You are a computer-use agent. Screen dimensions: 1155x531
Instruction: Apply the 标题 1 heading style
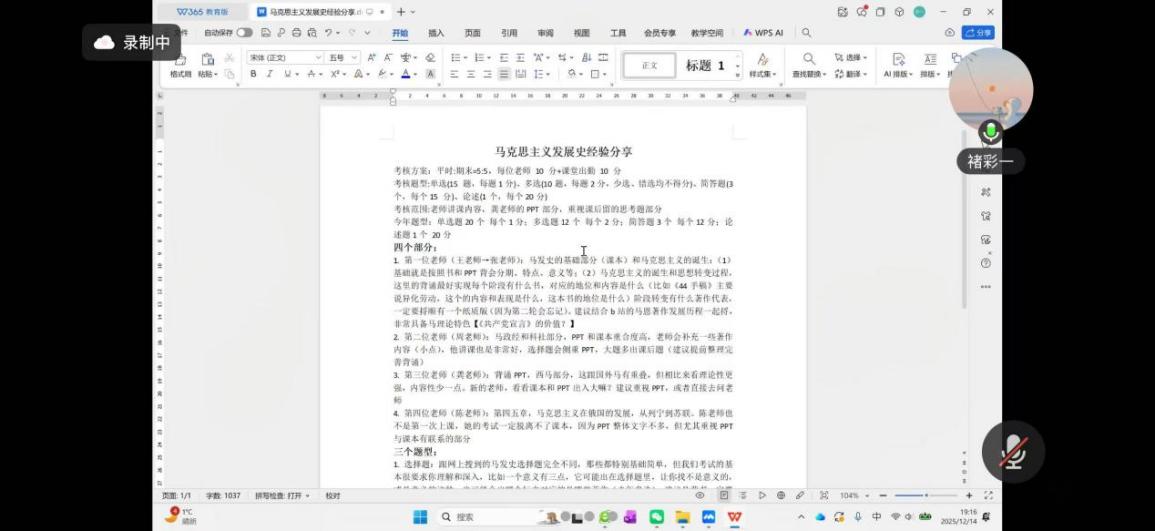(705, 66)
